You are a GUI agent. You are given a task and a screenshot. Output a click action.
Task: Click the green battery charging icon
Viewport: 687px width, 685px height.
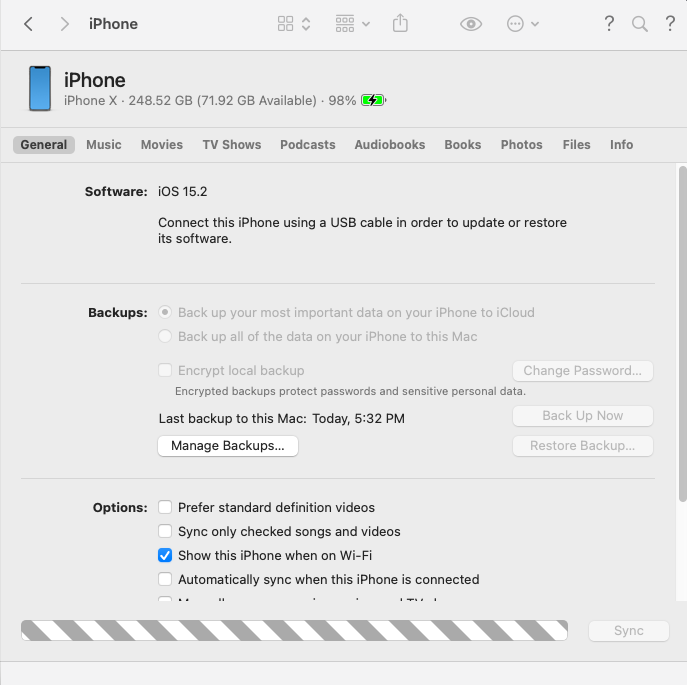point(373,100)
